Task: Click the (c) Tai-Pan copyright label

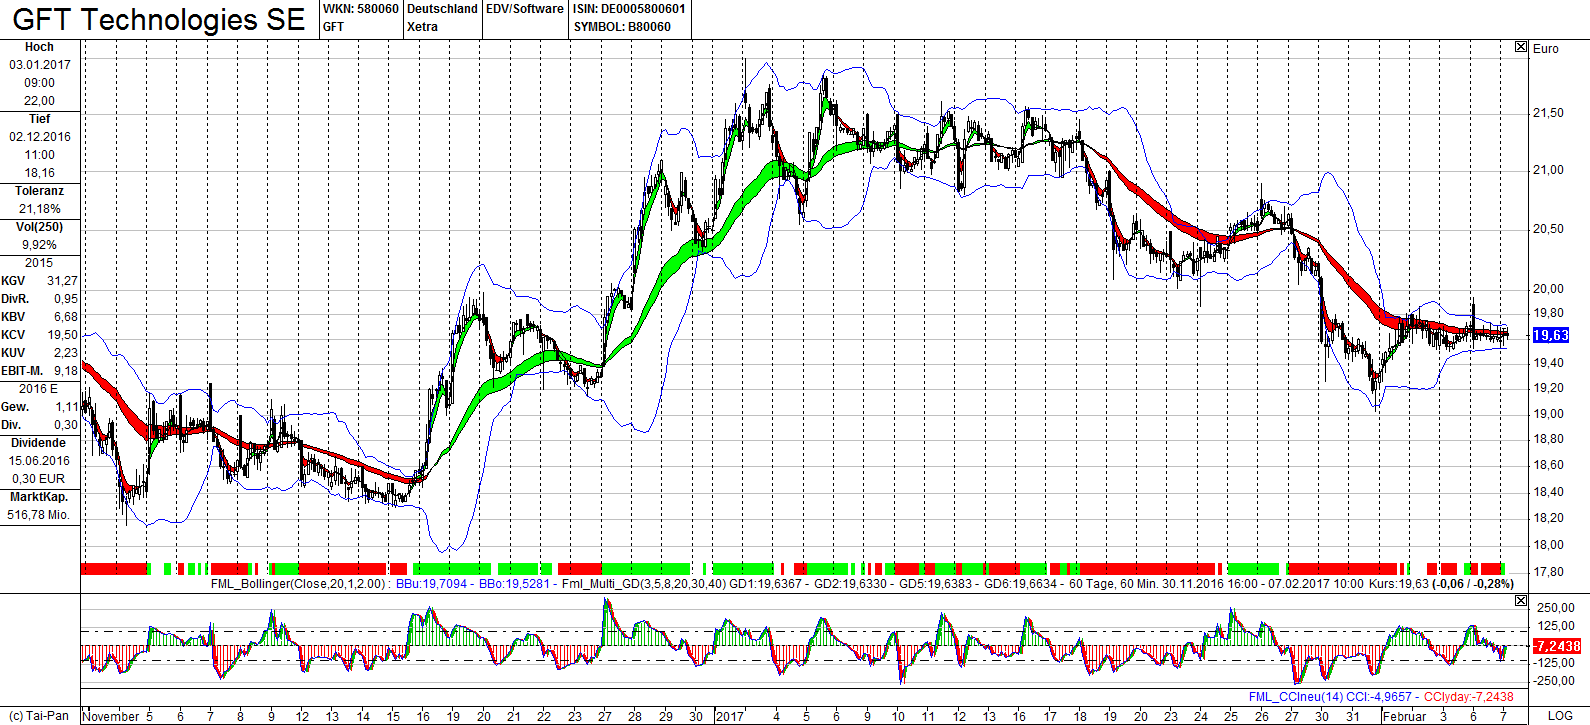Action: pyautogui.click(x=37, y=716)
